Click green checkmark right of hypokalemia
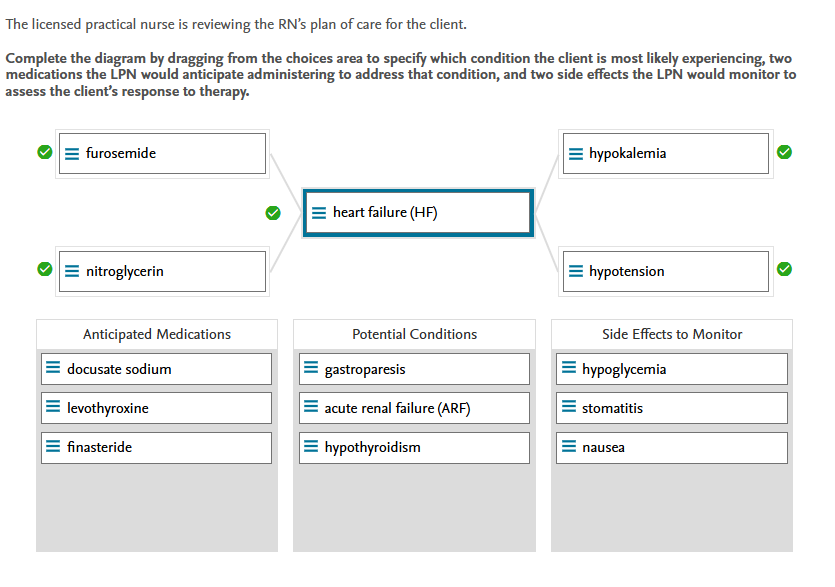This screenshot has height=587, width=835. tap(785, 153)
